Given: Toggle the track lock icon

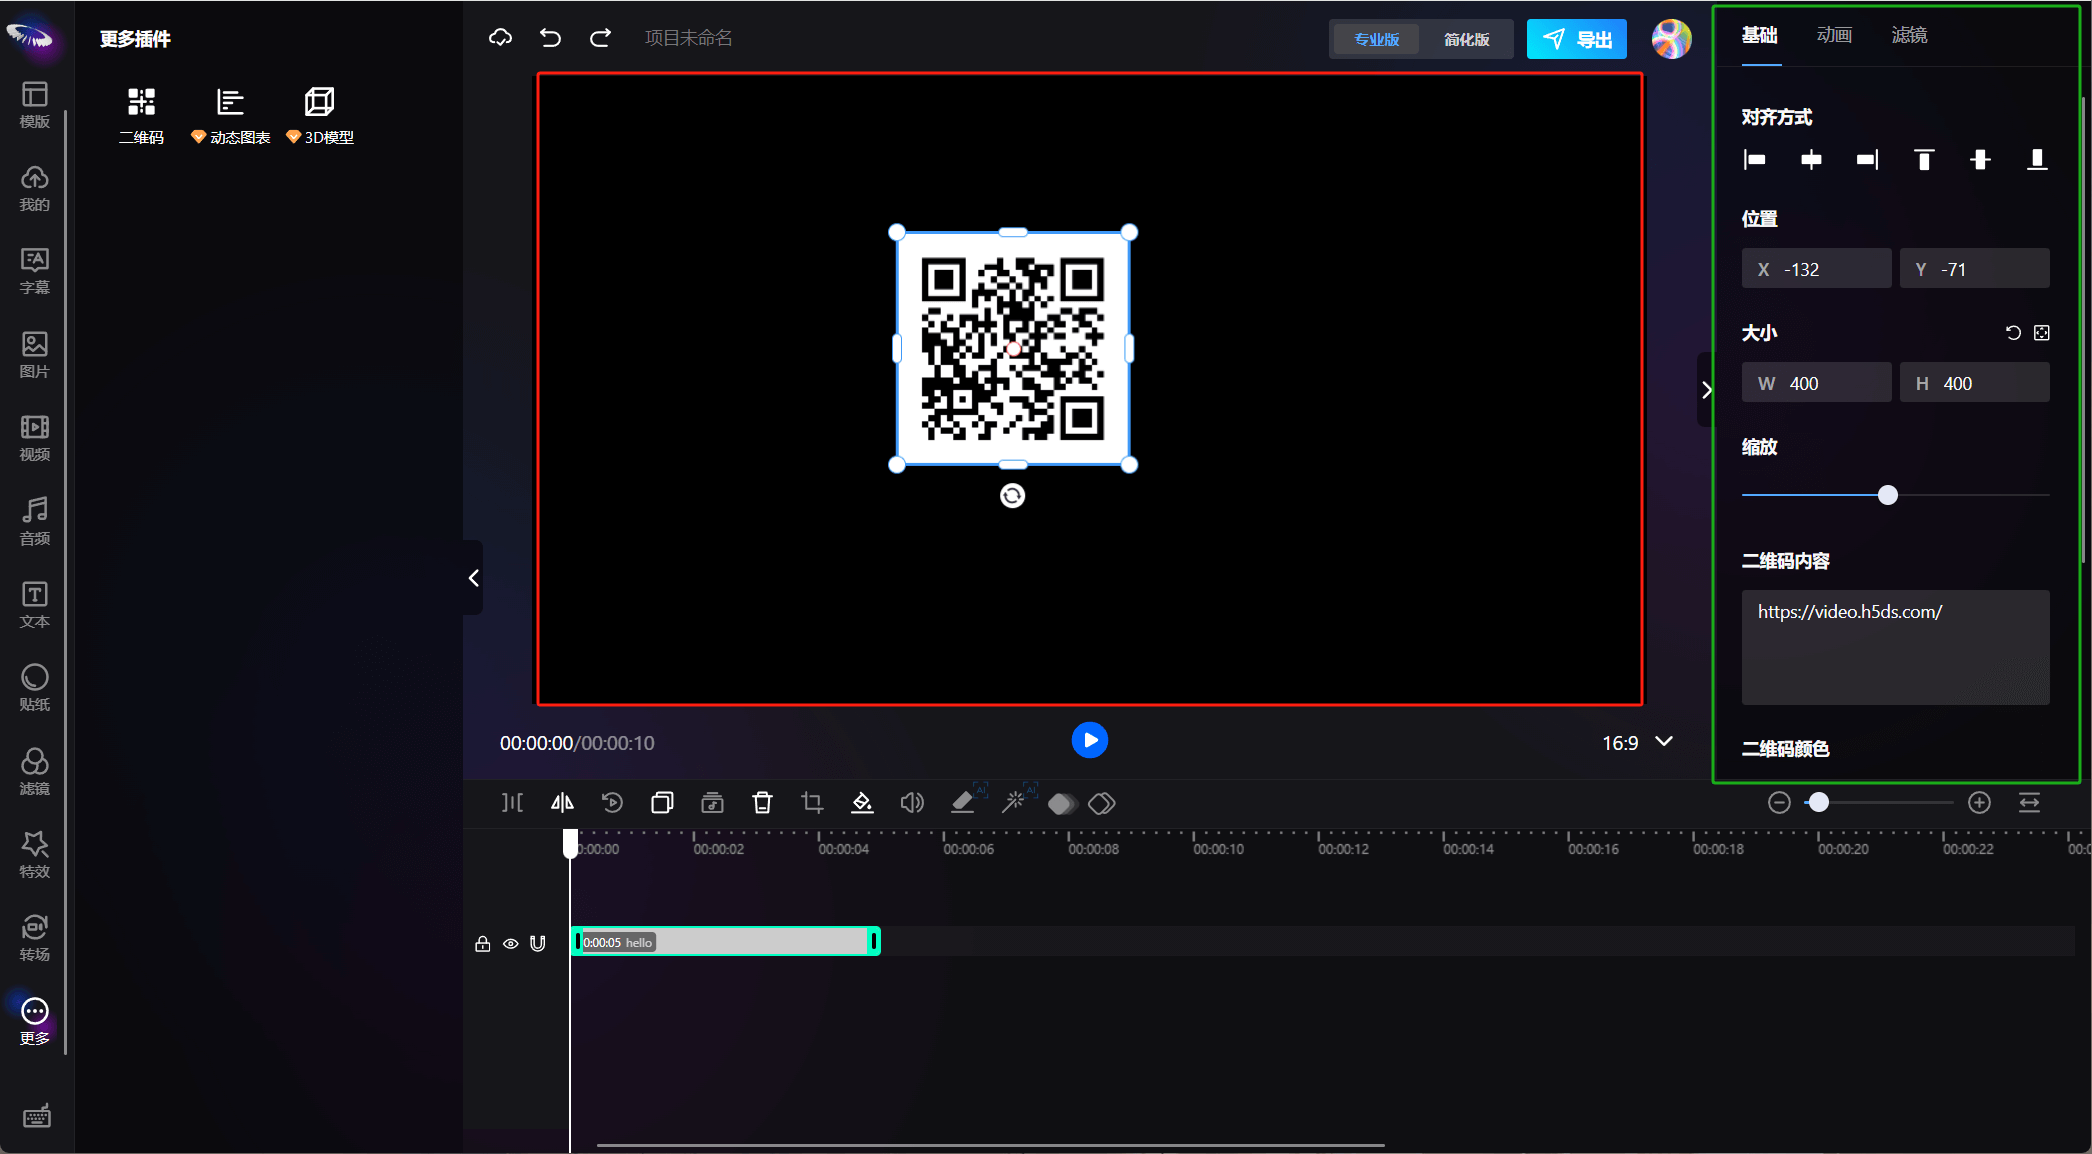Looking at the screenshot, I should coord(482,943).
